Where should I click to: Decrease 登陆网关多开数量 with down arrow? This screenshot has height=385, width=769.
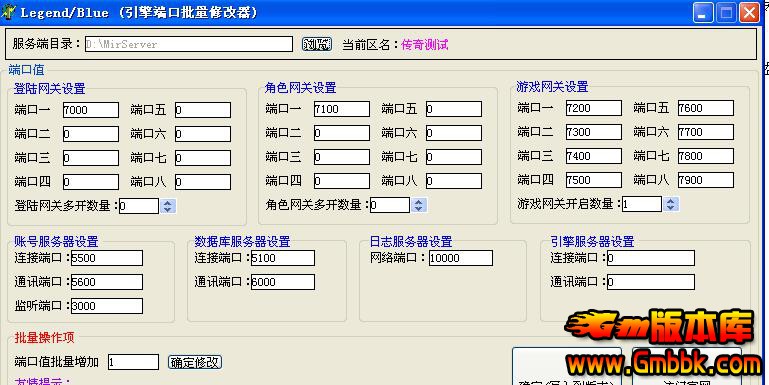pyautogui.click(x=168, y=209)
